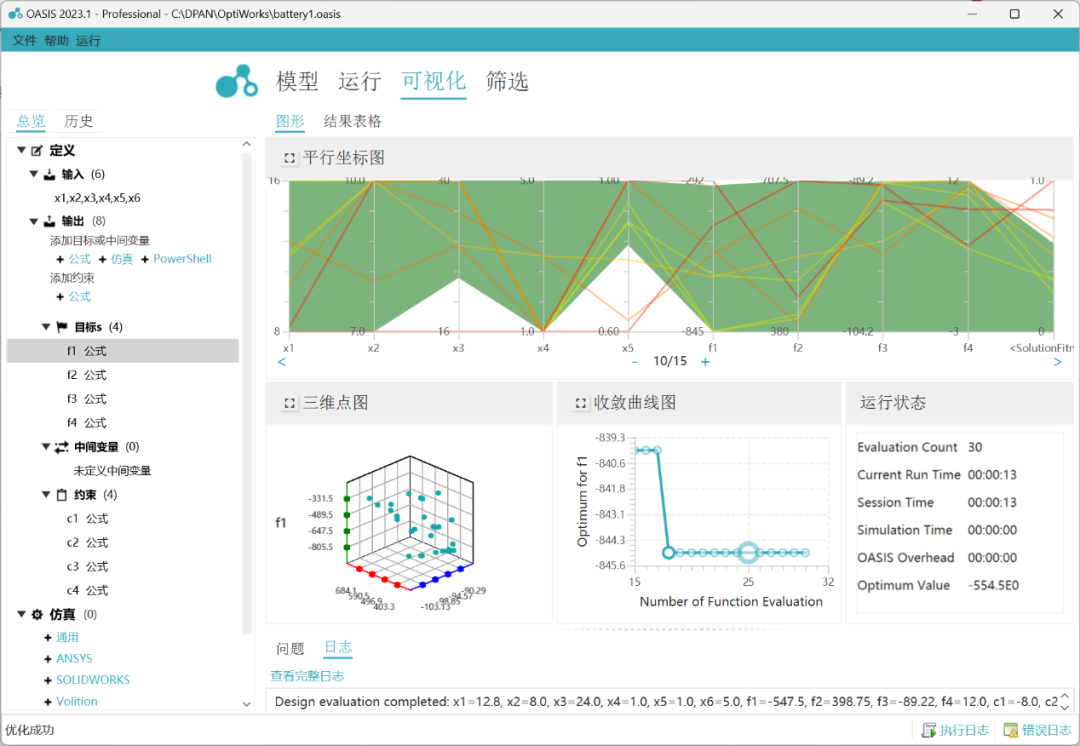Expand the convergence curve chart to fullscreen

(581, 404)
